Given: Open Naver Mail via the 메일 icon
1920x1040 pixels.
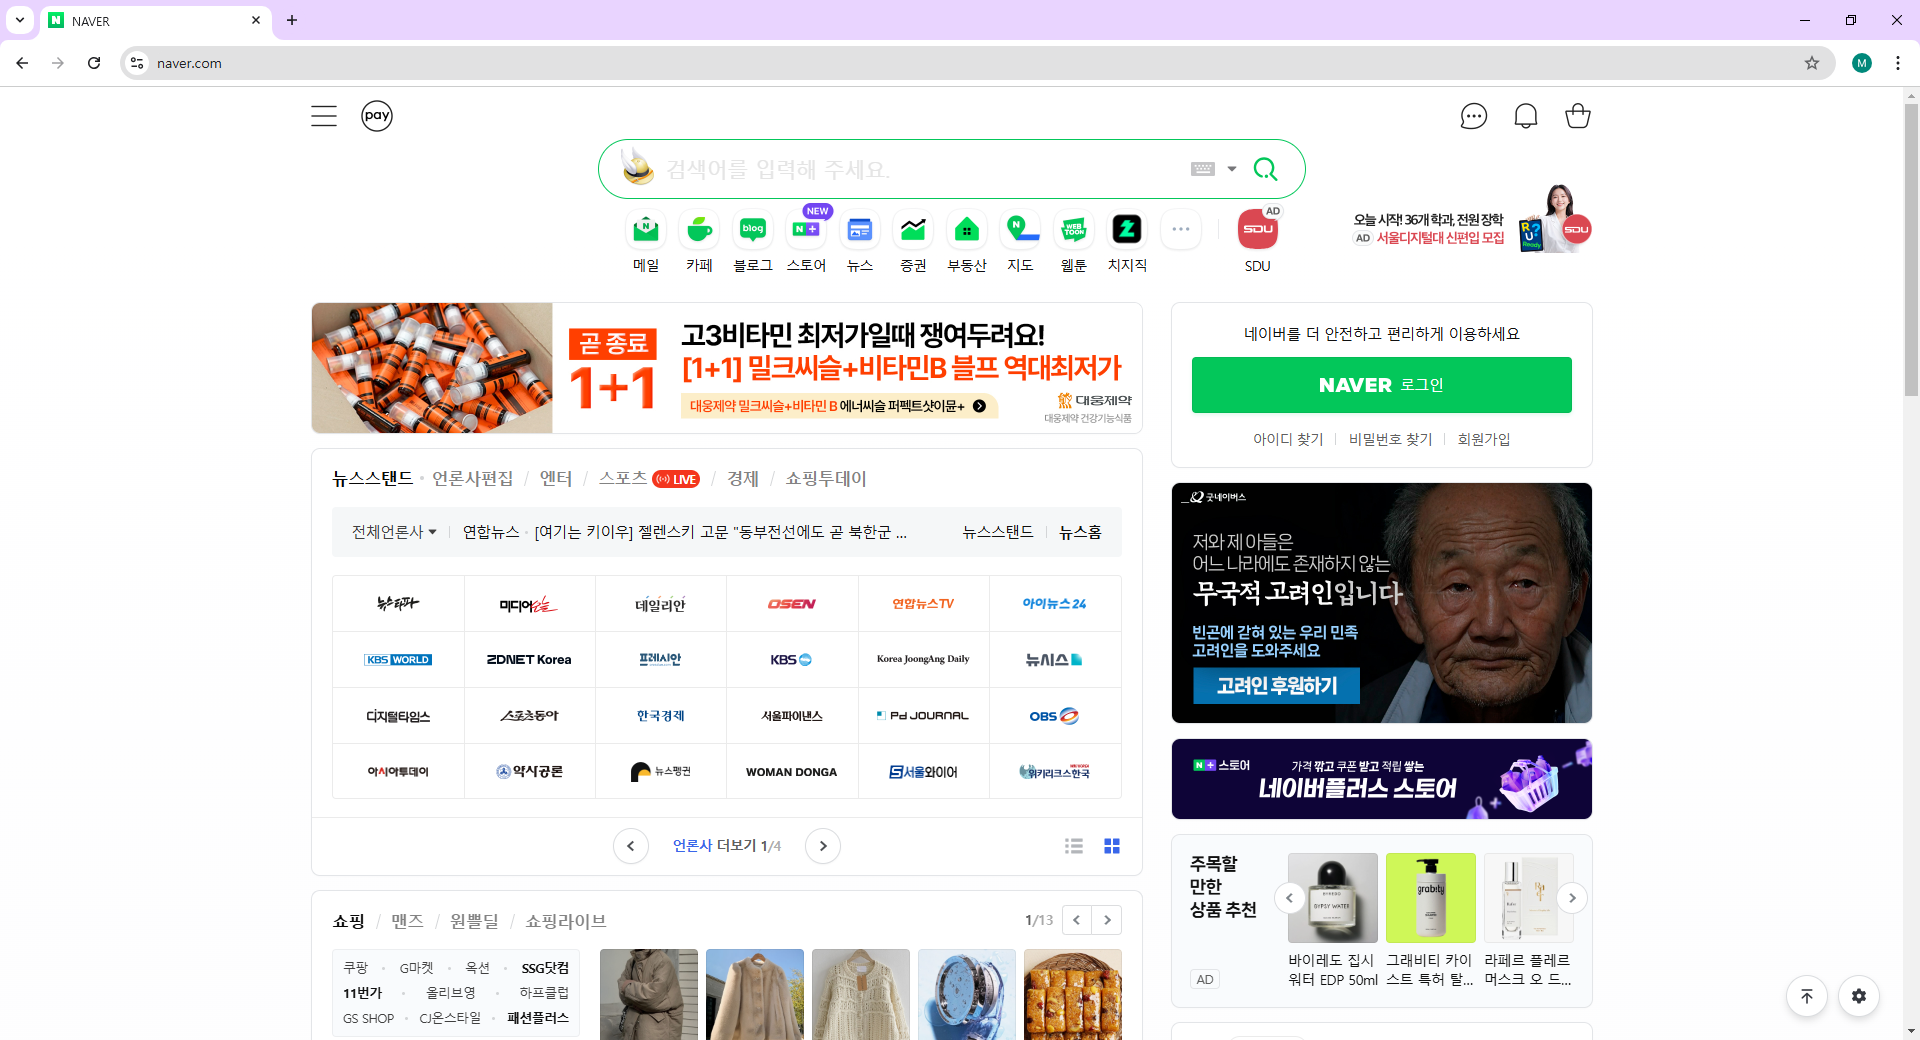Looking at the screenshot, I should coord(645,229).
